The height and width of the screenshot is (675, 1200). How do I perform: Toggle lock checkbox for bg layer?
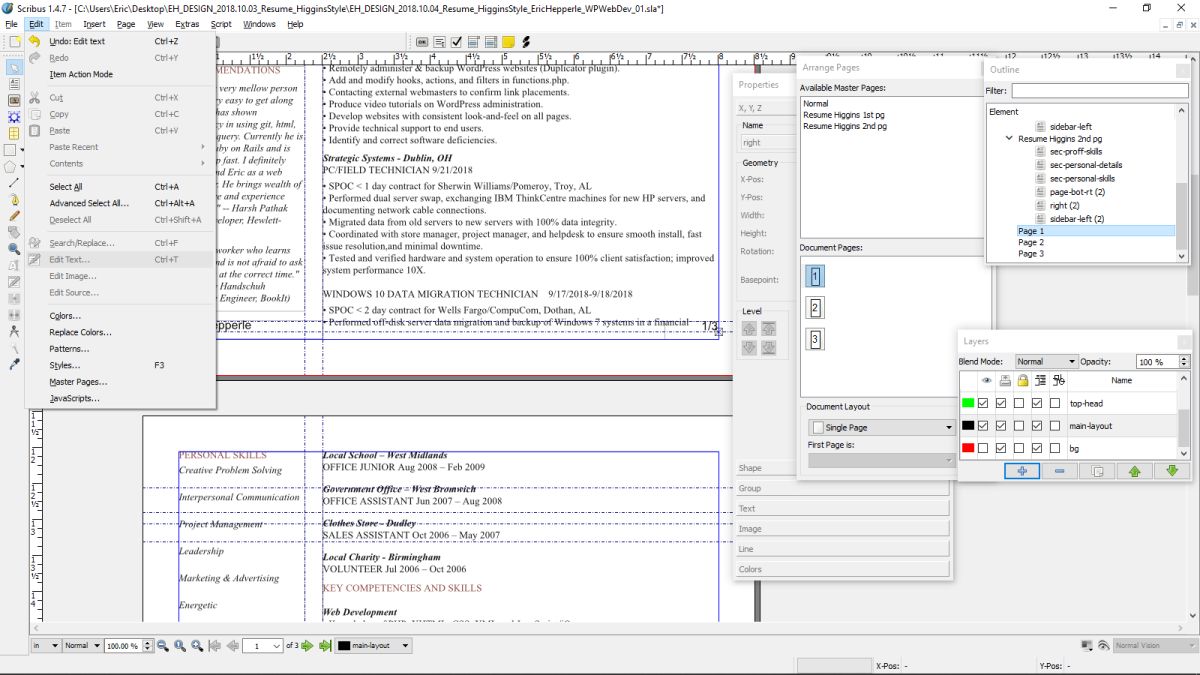[x=1020, y=448]
